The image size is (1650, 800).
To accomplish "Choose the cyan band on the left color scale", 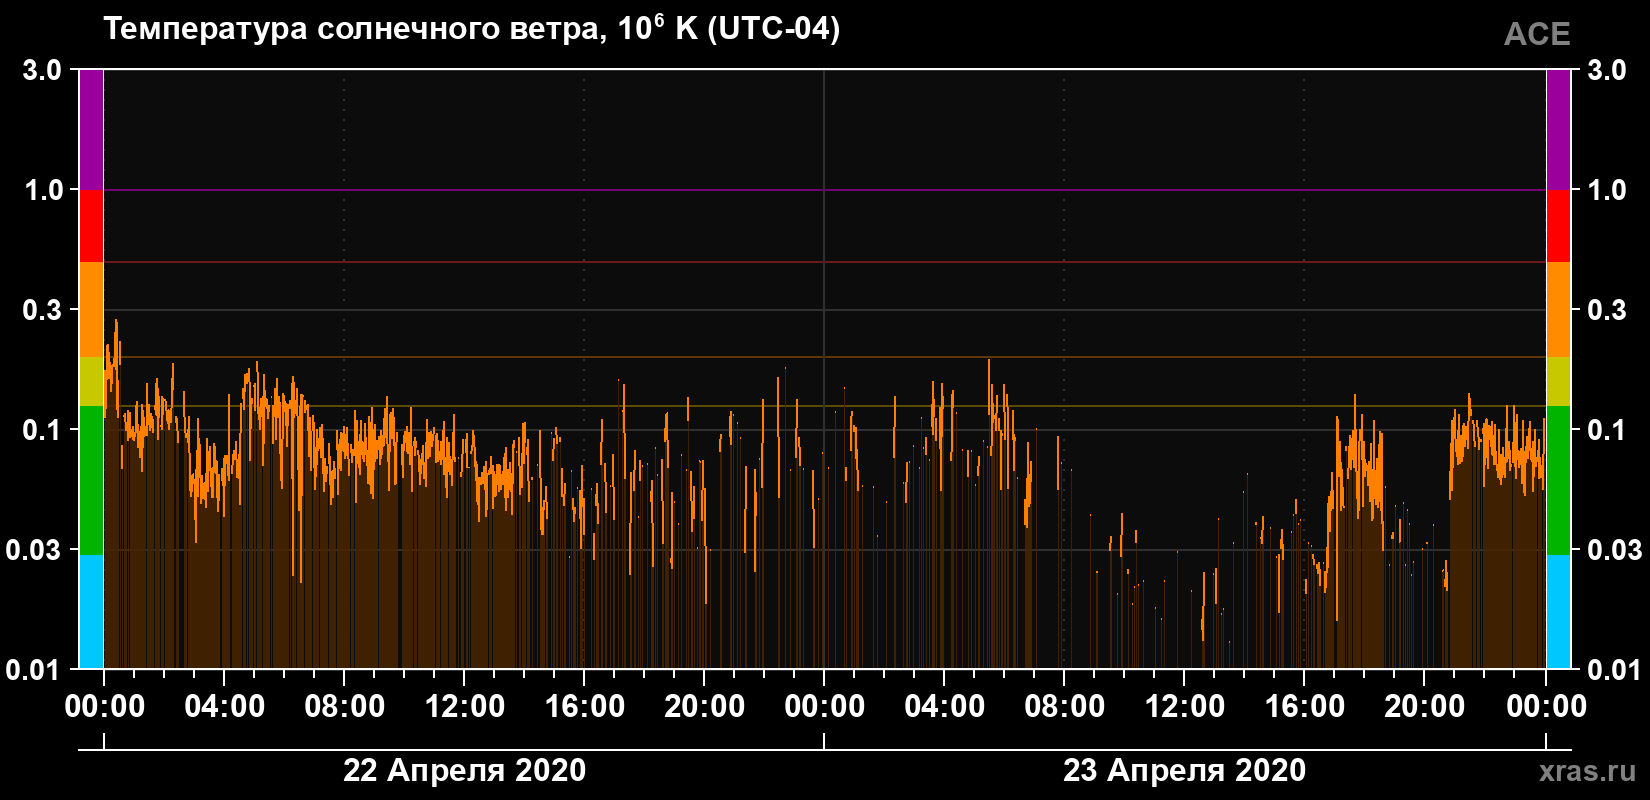I will point(91,611).
